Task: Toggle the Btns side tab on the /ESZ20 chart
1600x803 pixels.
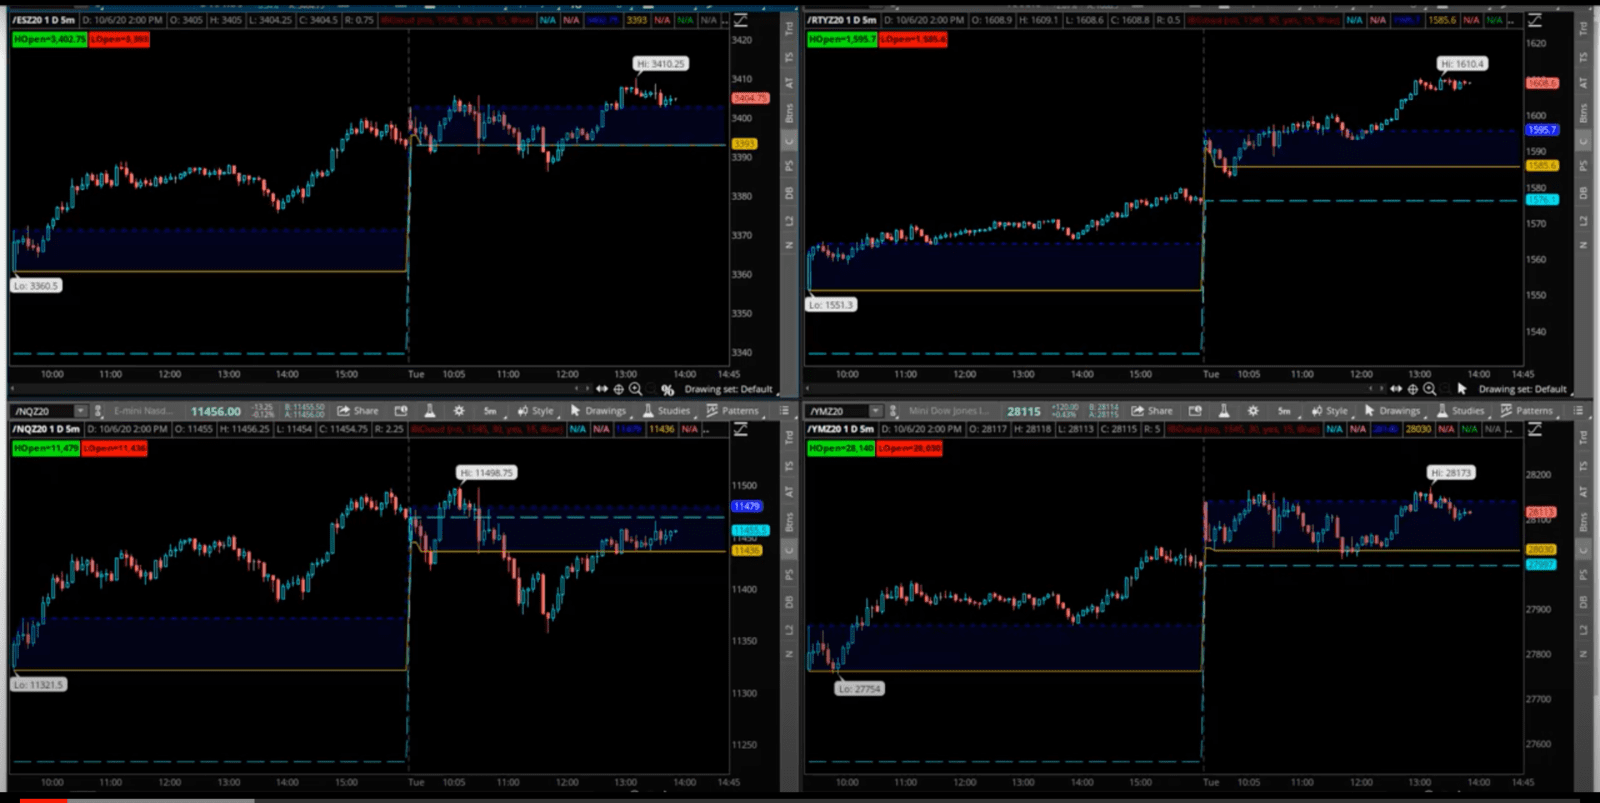Action: 789,112
